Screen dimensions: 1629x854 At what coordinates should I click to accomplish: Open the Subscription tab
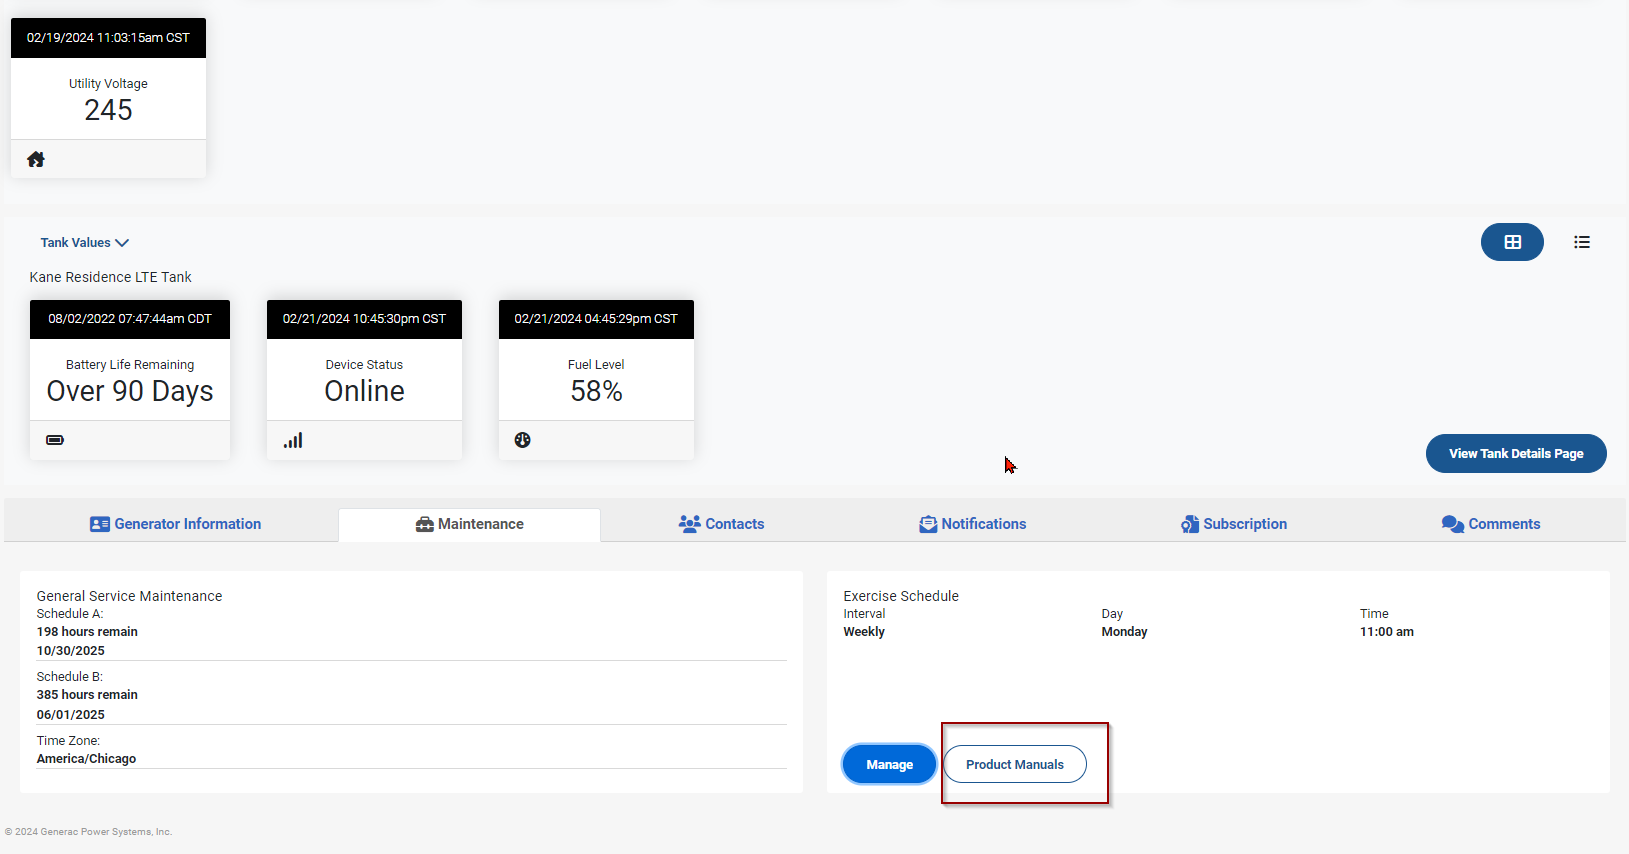click(x=1233, y=524)
